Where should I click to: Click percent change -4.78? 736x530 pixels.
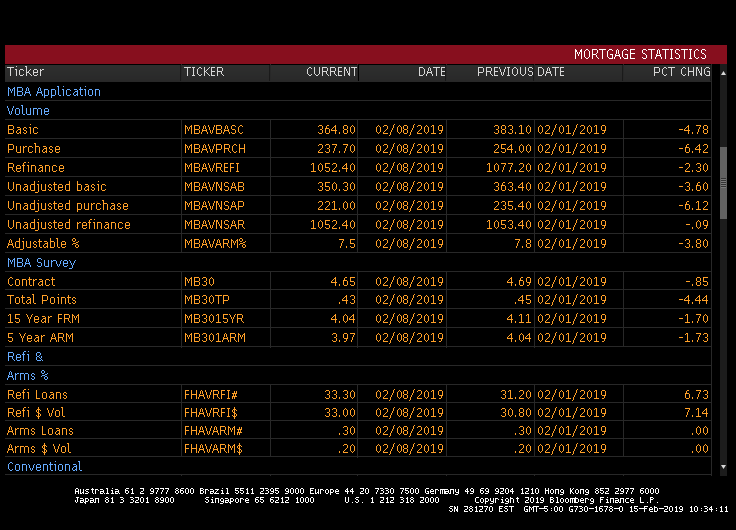(693, 130)
